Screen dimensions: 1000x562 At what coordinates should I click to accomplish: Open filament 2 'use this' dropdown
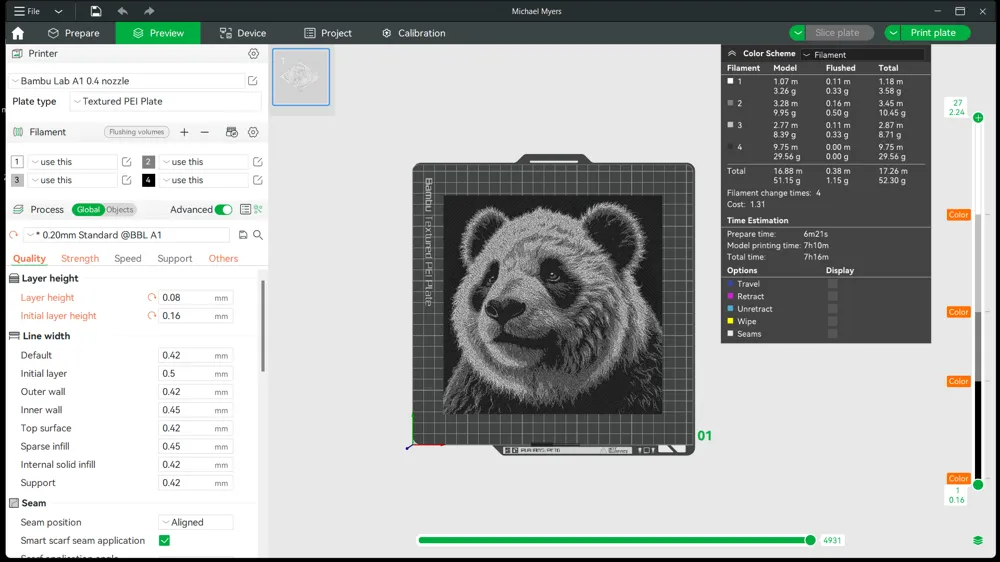coord(203,162)
